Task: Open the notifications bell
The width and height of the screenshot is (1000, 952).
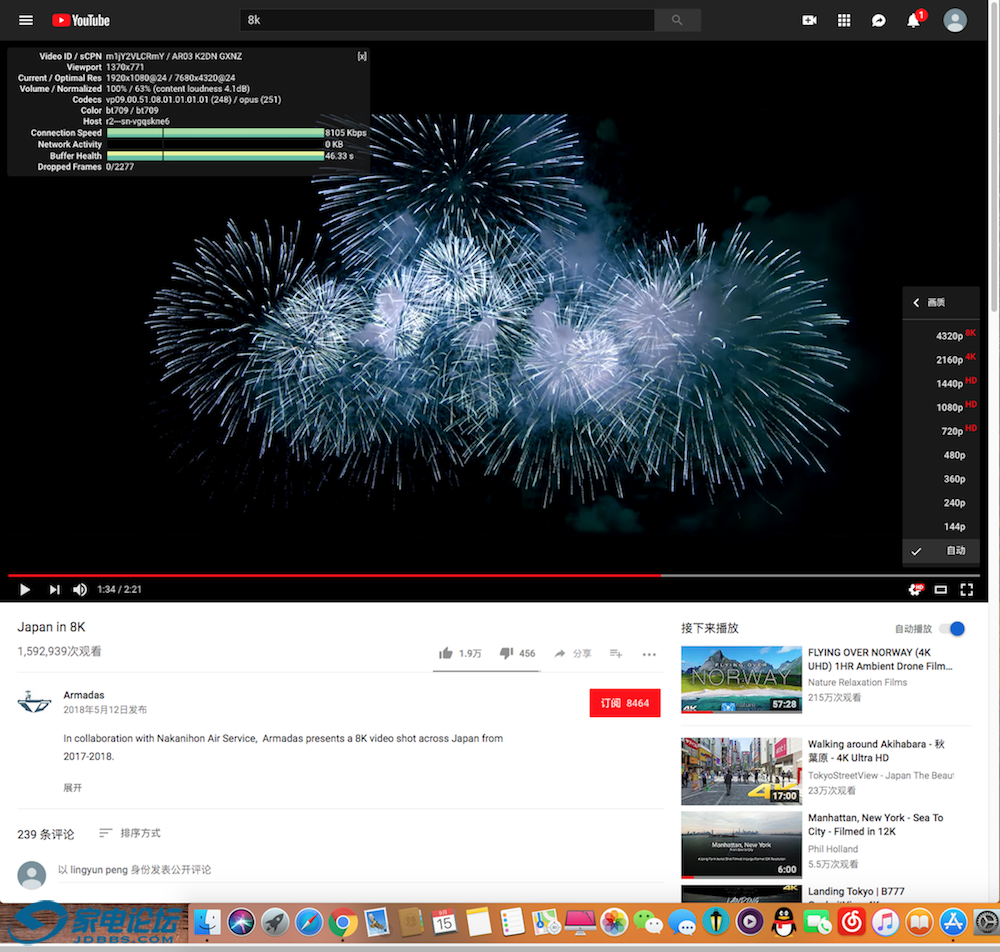Action: (913, 20)
